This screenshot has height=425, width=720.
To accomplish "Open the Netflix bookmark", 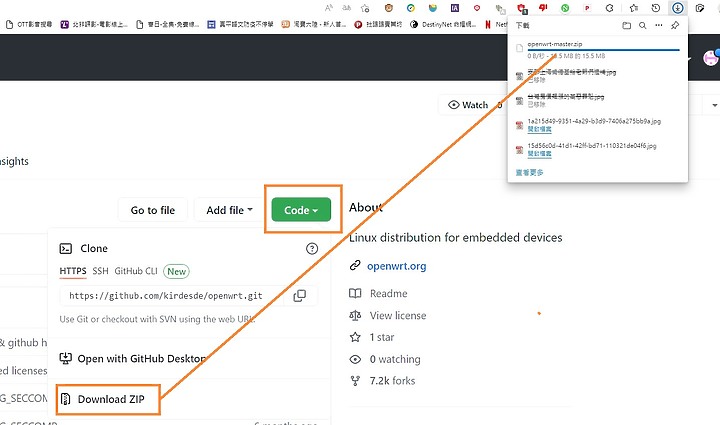I will point(495,24).
